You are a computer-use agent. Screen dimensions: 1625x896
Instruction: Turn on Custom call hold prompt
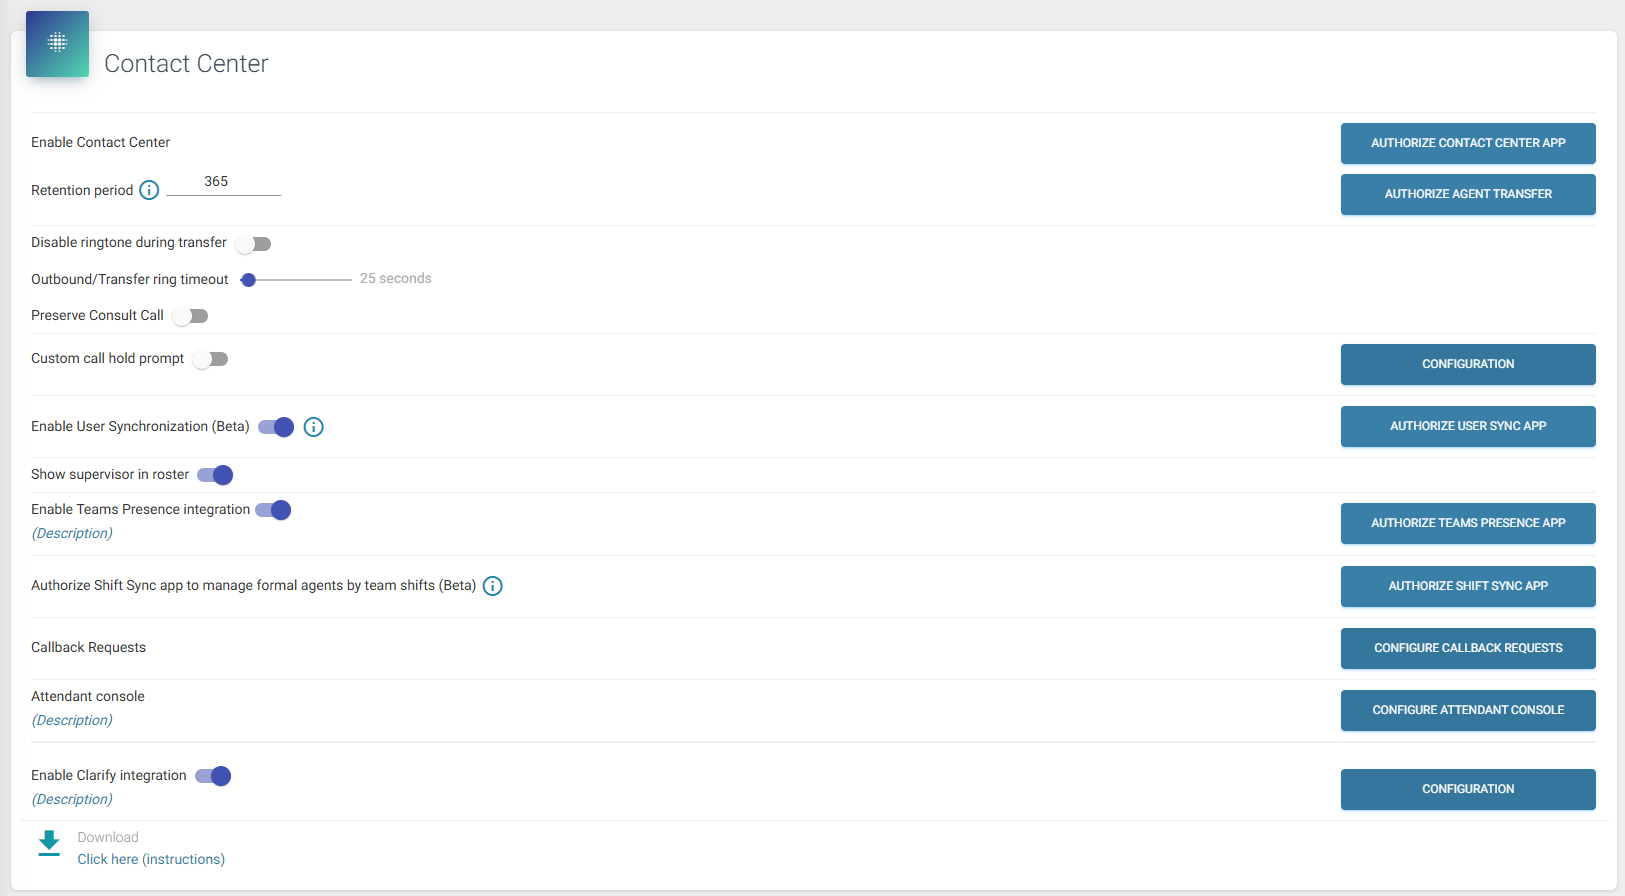pos(211,359)
